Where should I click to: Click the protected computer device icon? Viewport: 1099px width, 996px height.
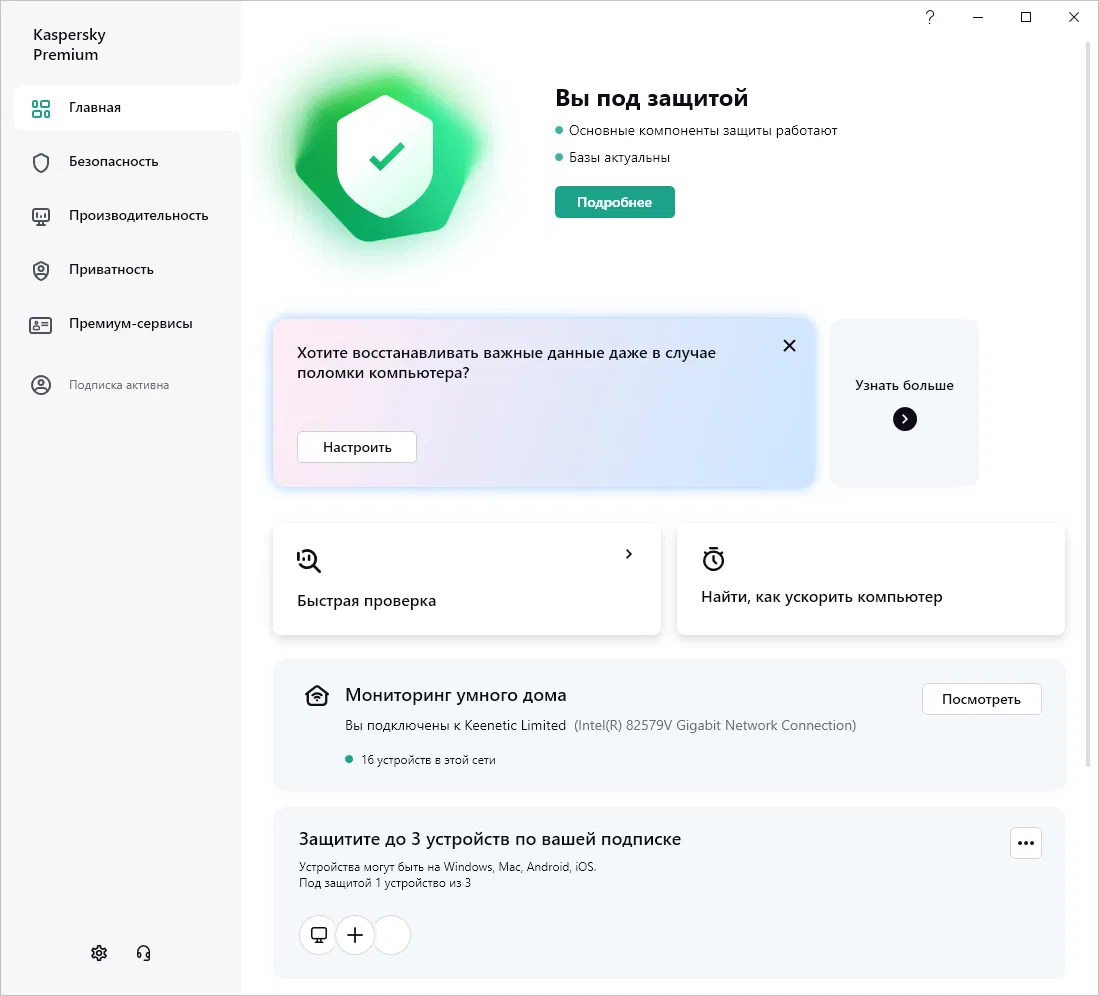319,935
